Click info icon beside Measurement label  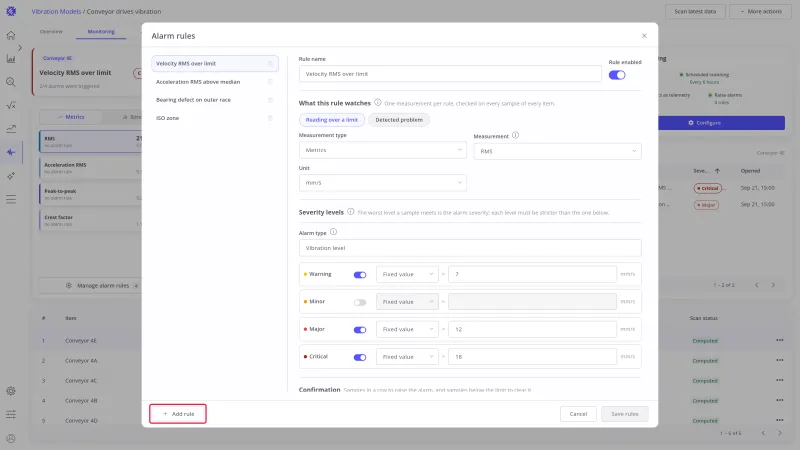click(515, 135)
